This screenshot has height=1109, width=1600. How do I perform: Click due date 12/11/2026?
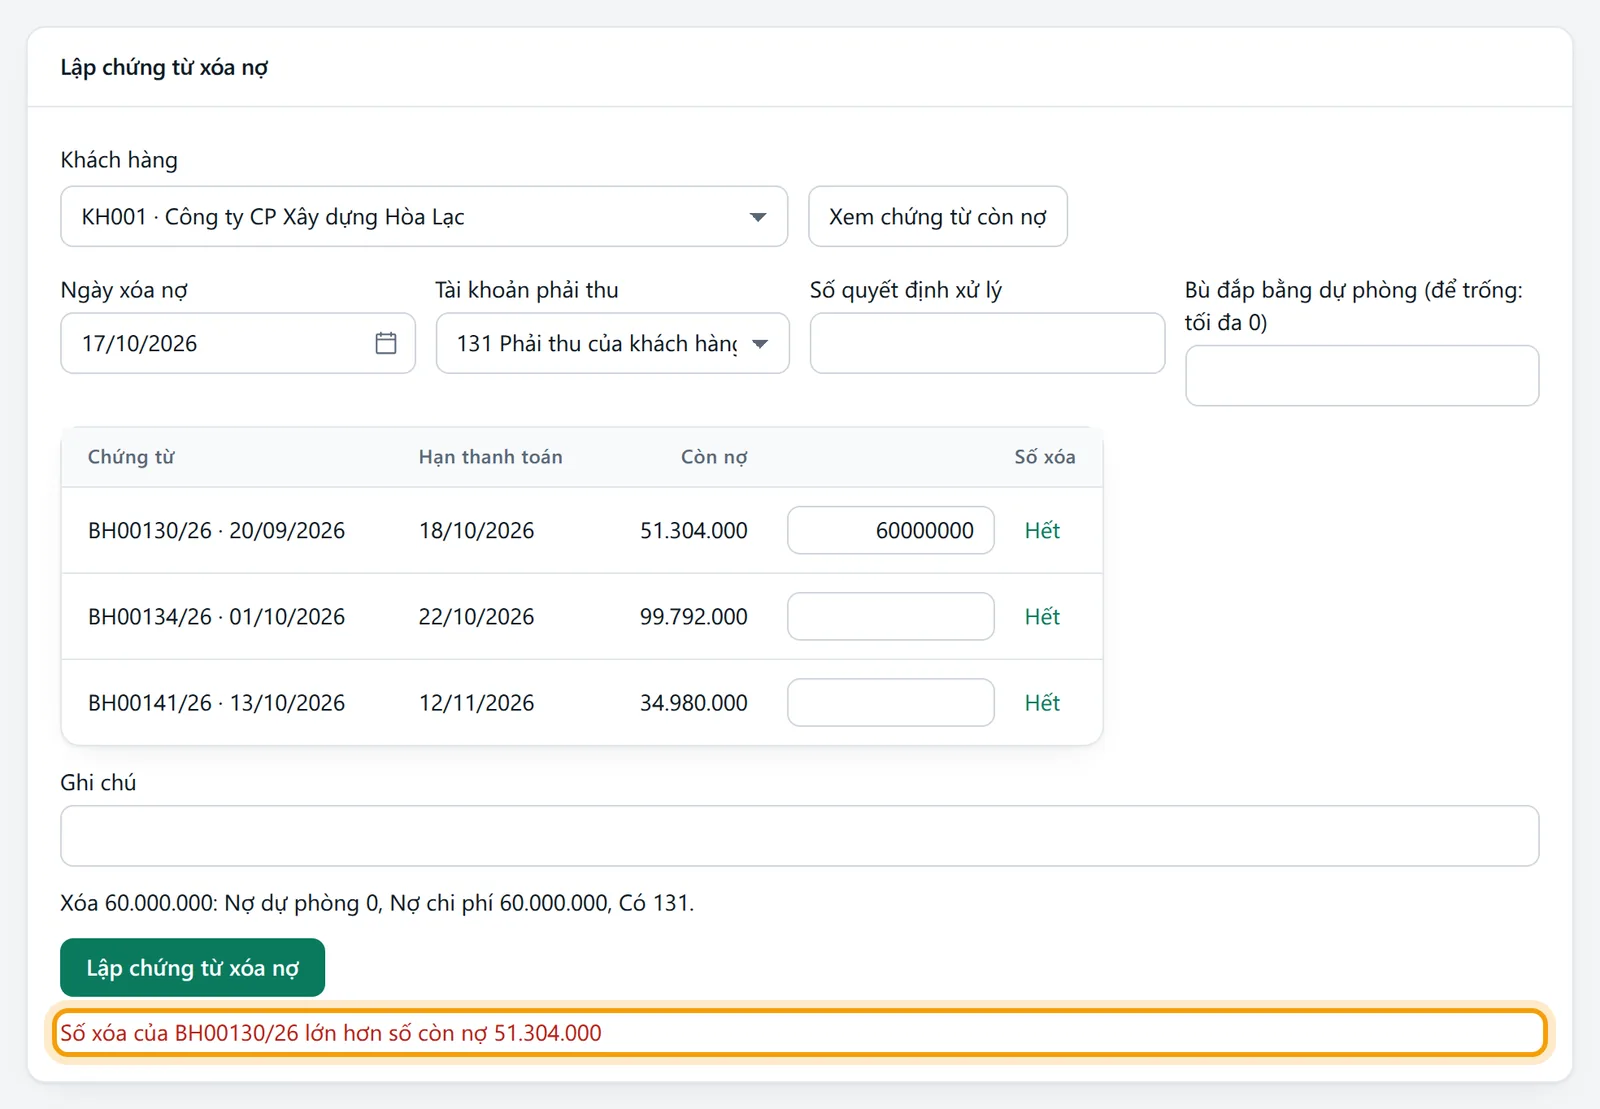click(476, 702)
